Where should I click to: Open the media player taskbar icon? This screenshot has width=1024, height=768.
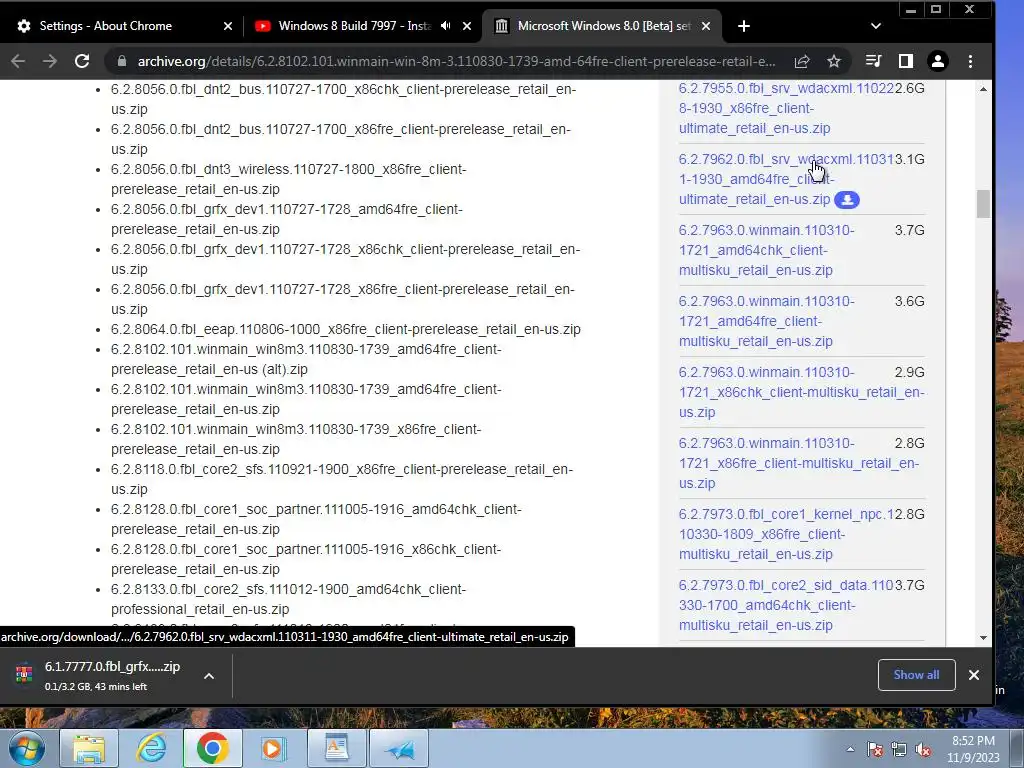pos(274,748)
